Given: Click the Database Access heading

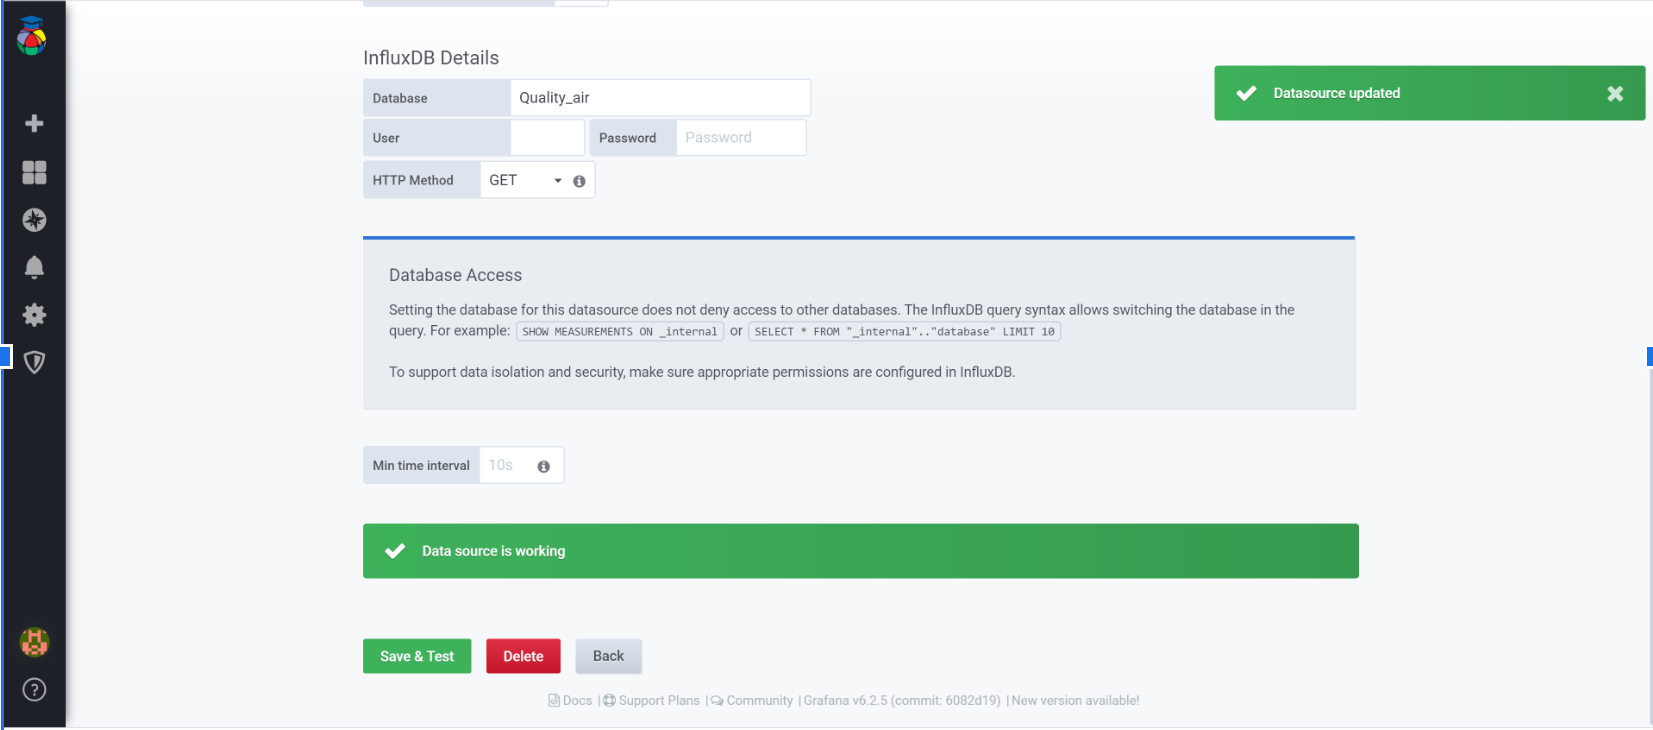Looking at the screenshot, I should coord(455,275).
